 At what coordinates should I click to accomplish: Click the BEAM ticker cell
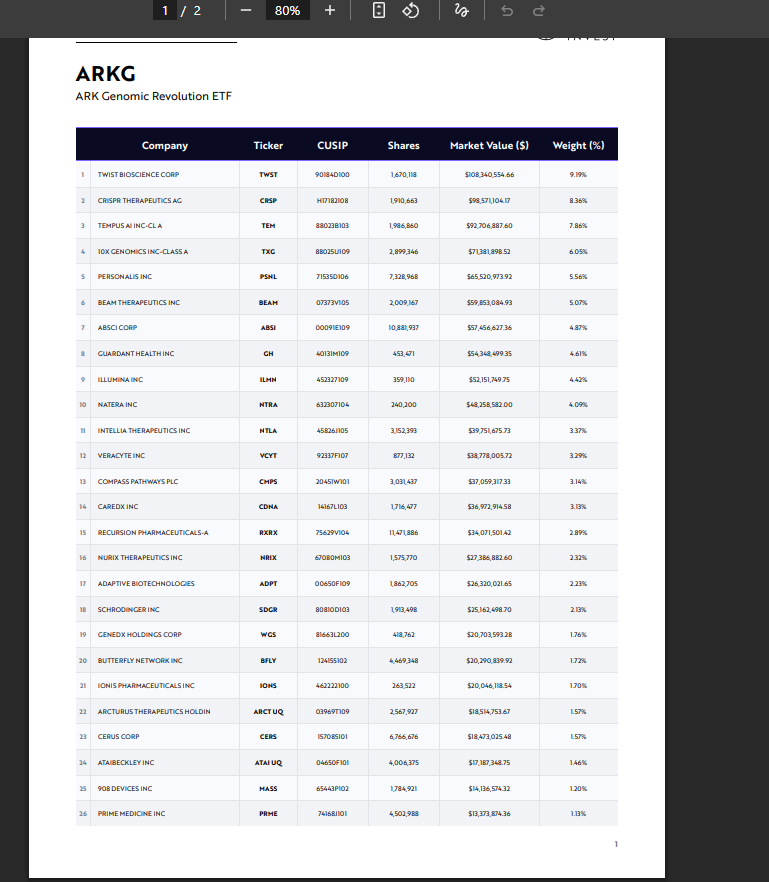(x=268, y=303)
